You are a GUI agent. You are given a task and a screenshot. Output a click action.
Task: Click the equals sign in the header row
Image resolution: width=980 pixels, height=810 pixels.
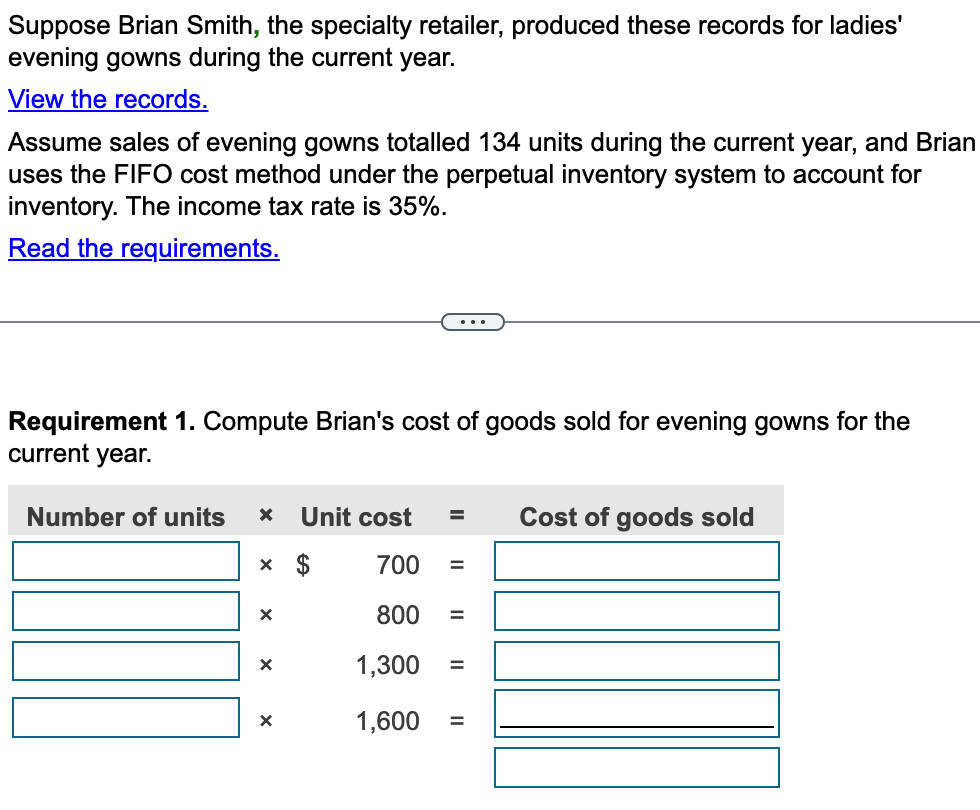(456, 517)
